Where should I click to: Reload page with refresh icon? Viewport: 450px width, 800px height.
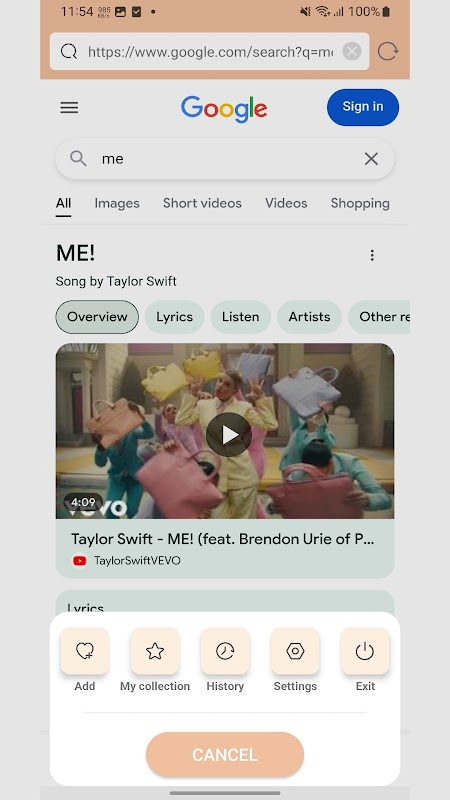388,52
